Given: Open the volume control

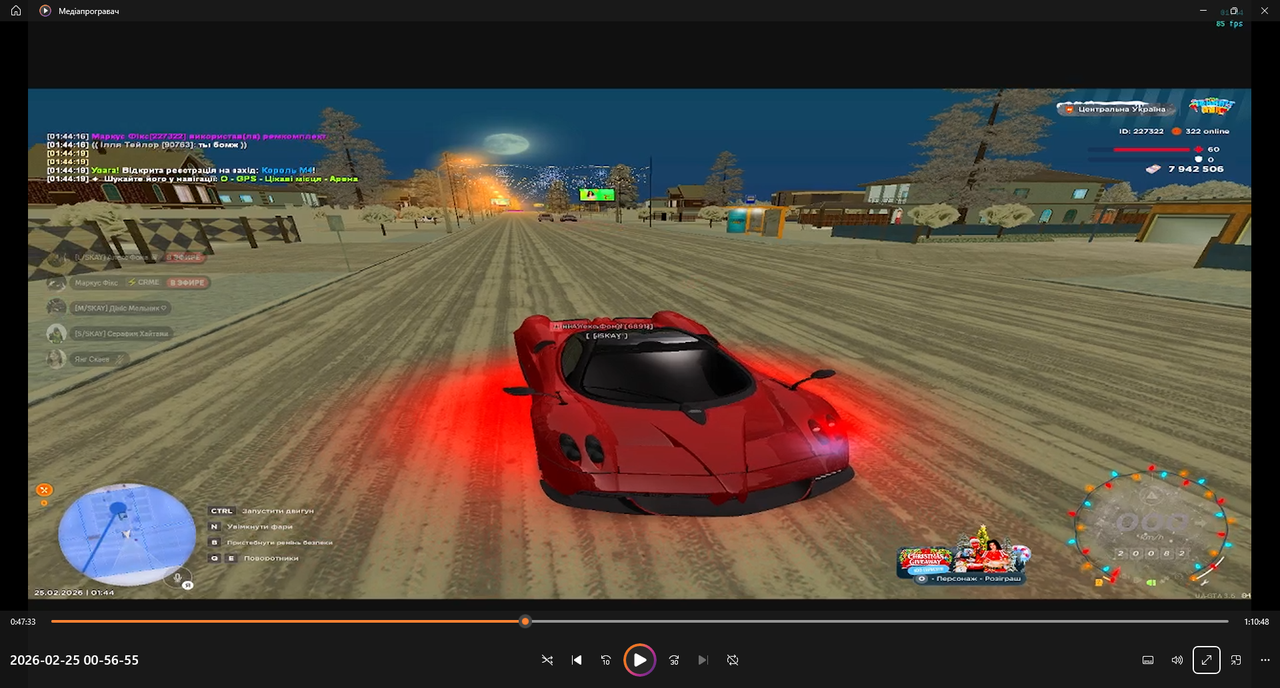Looking at the screenshot, I should point(1177,660).
